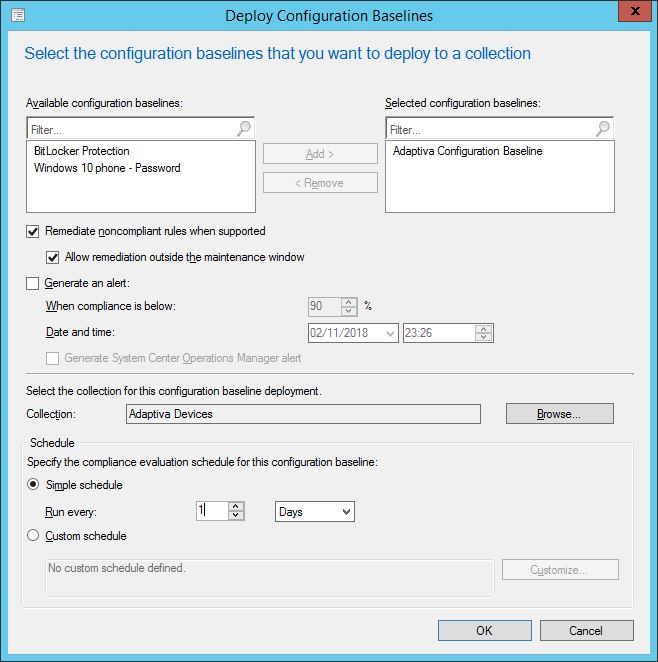Image resolution: width=658 pixels, height=662 pixels.
Task: Select the Custom schedule radio button
Action: click(33, 536)
